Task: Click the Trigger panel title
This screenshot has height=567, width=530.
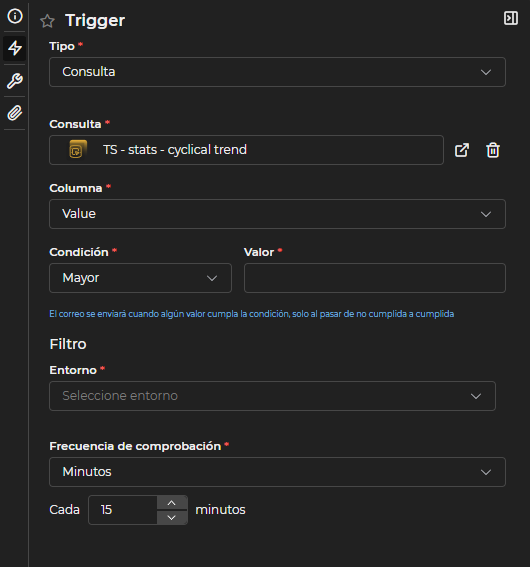Action: pyautogui.click(x=95, y=21)
